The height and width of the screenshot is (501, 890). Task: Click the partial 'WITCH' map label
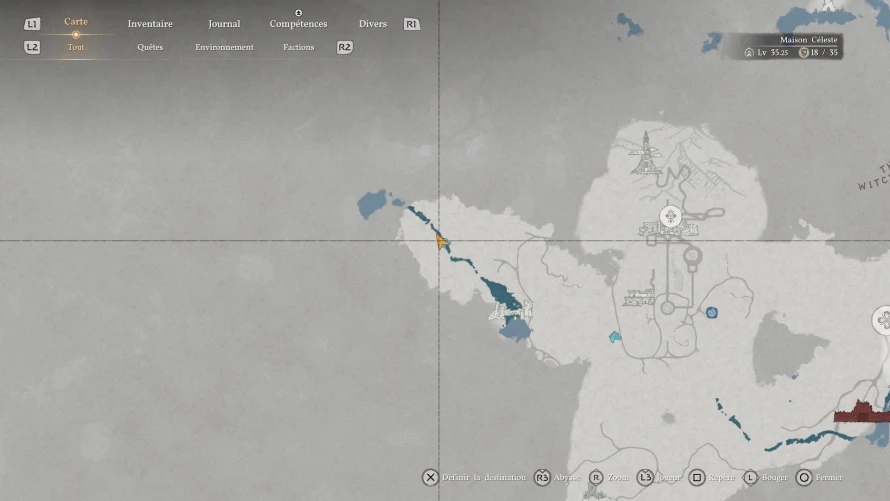(874, 182)
